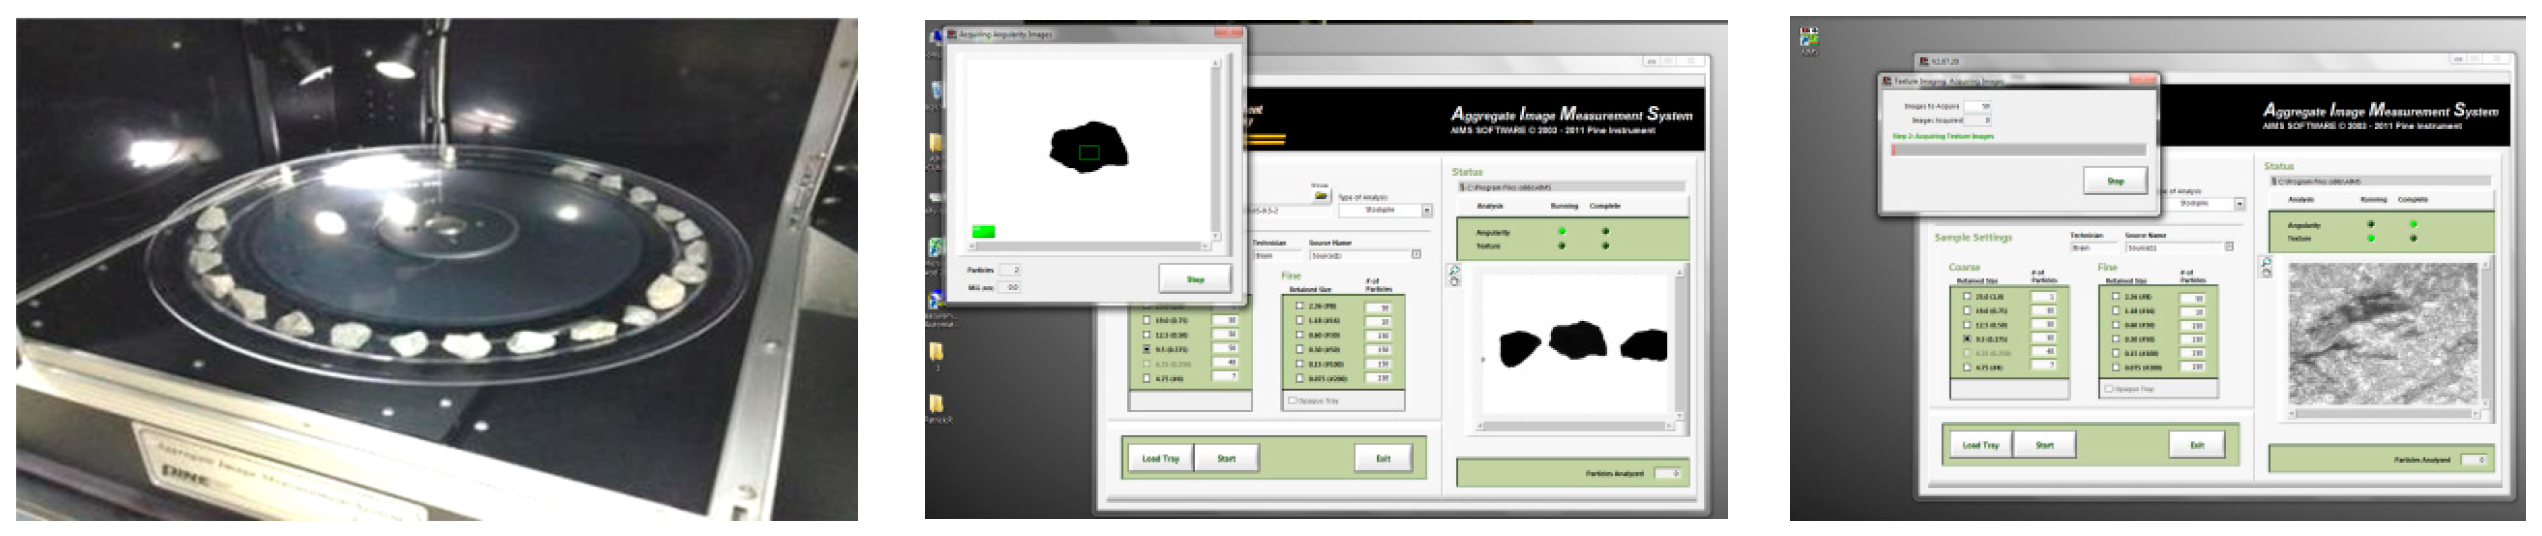Click Exit button in the silhouettes window

click(x=1383, y=458)
